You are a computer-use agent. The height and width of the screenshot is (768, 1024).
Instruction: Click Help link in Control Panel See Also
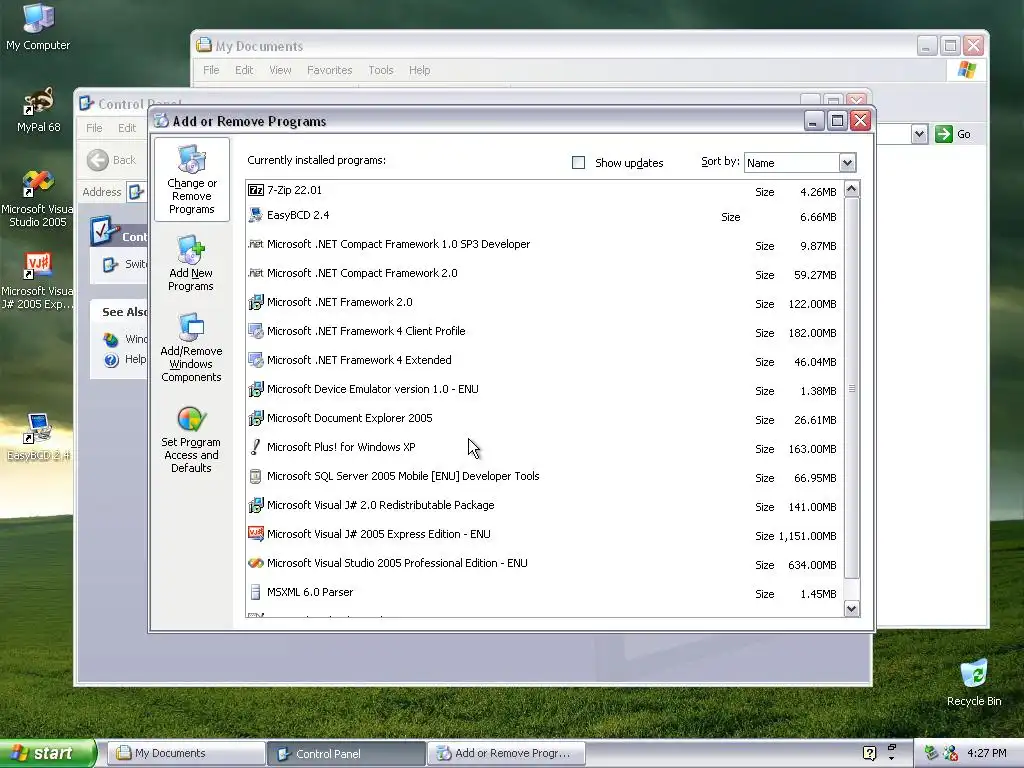pos(135,359)
